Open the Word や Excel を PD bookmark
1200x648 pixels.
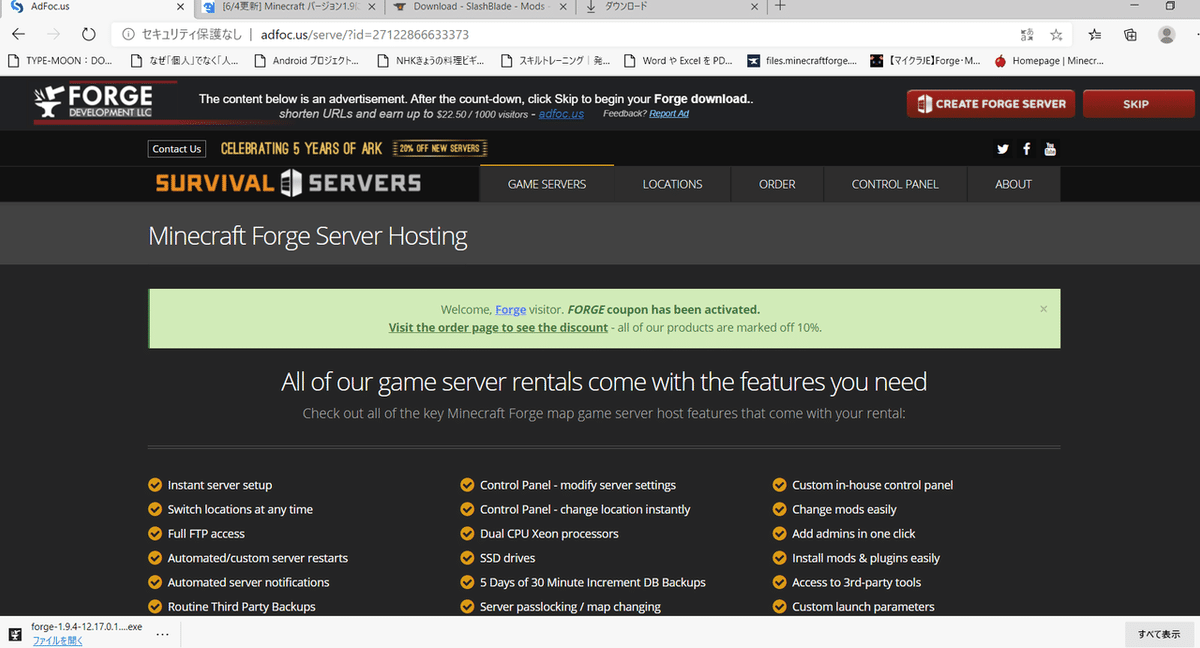678,61
